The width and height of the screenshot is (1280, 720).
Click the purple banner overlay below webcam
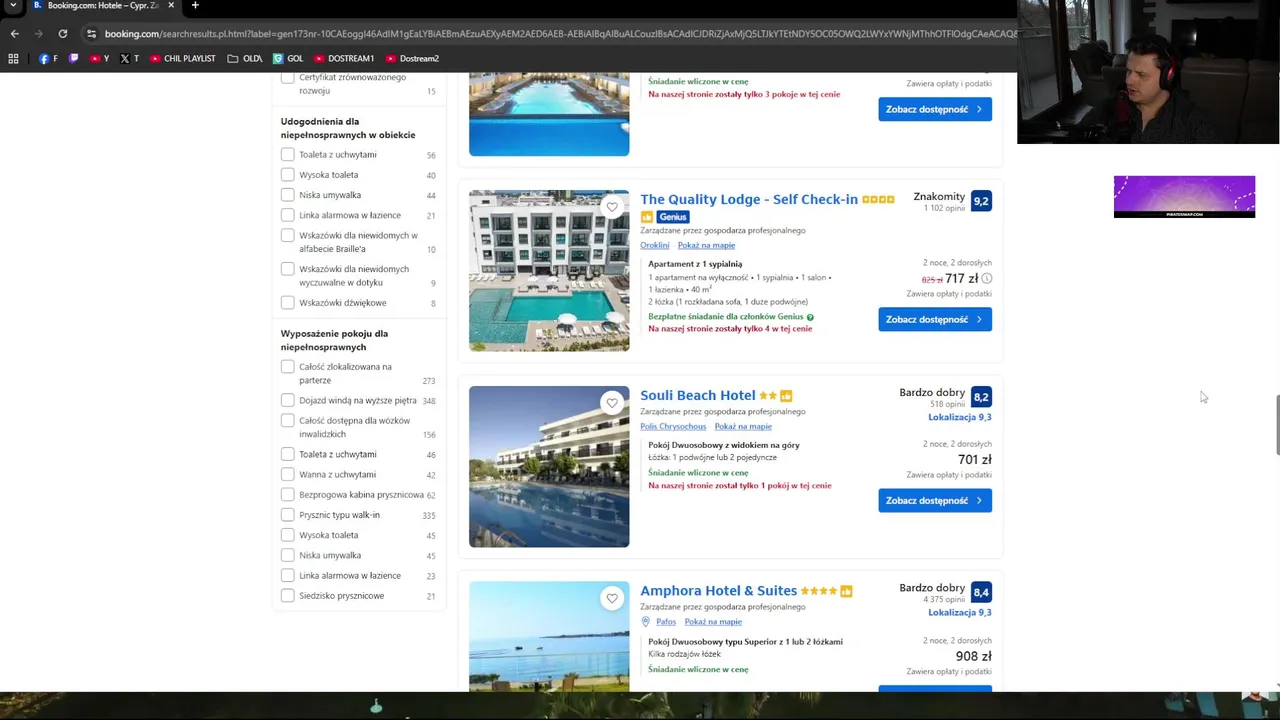(1184, 197)
